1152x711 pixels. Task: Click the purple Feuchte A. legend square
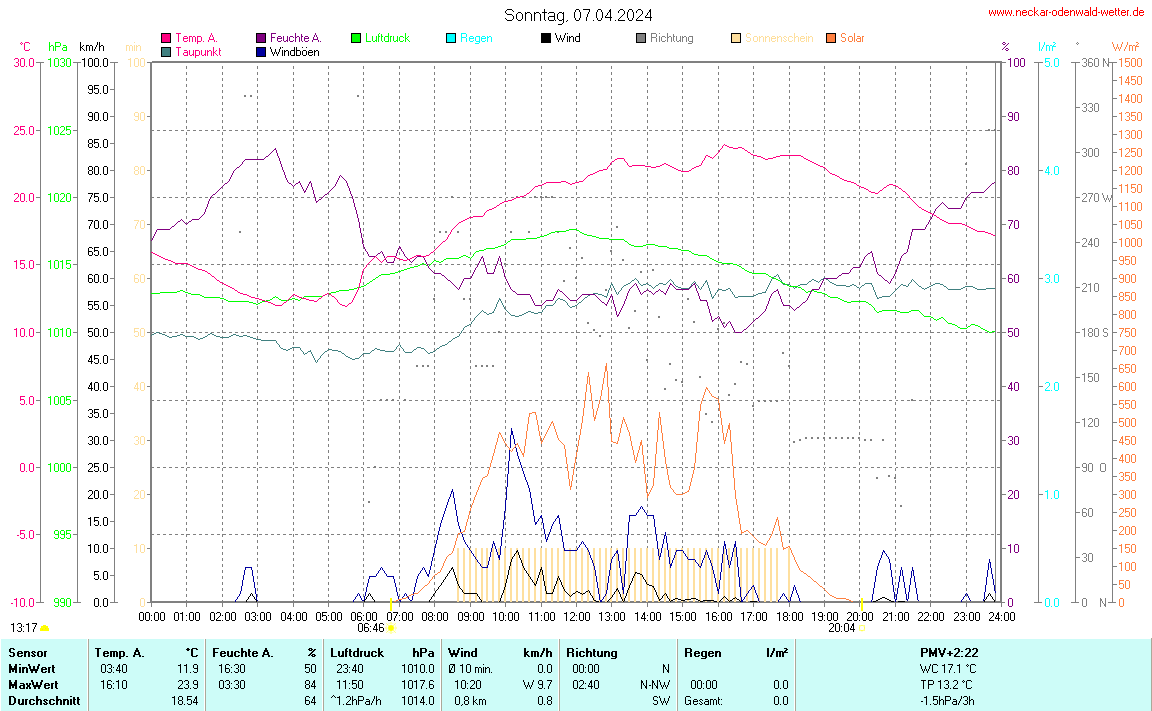262,38
